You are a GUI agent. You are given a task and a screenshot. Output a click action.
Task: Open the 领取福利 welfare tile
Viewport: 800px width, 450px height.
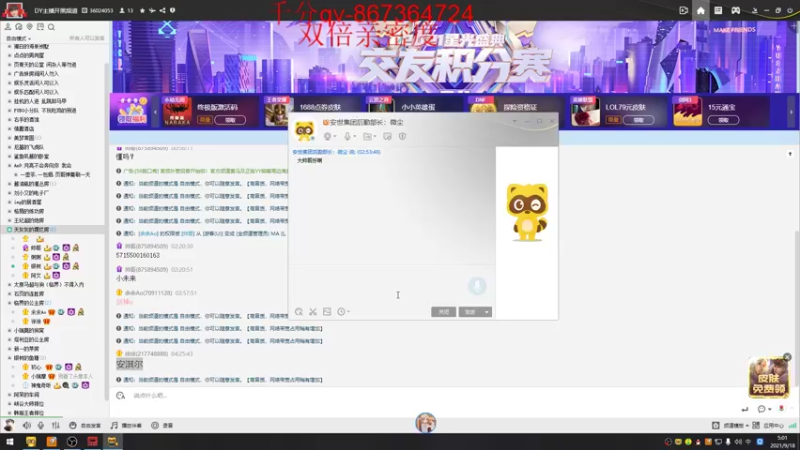click(132, 111)
